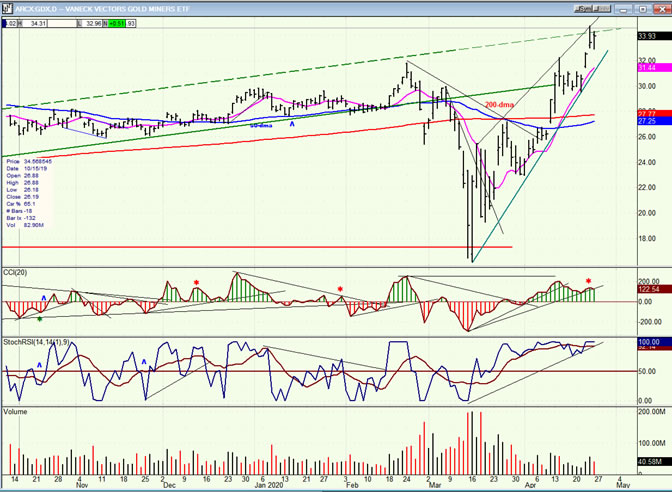Click the StochRSI(14,14(1),9) indicator label
Screen dimensions: 672x492
click(36, 342)
